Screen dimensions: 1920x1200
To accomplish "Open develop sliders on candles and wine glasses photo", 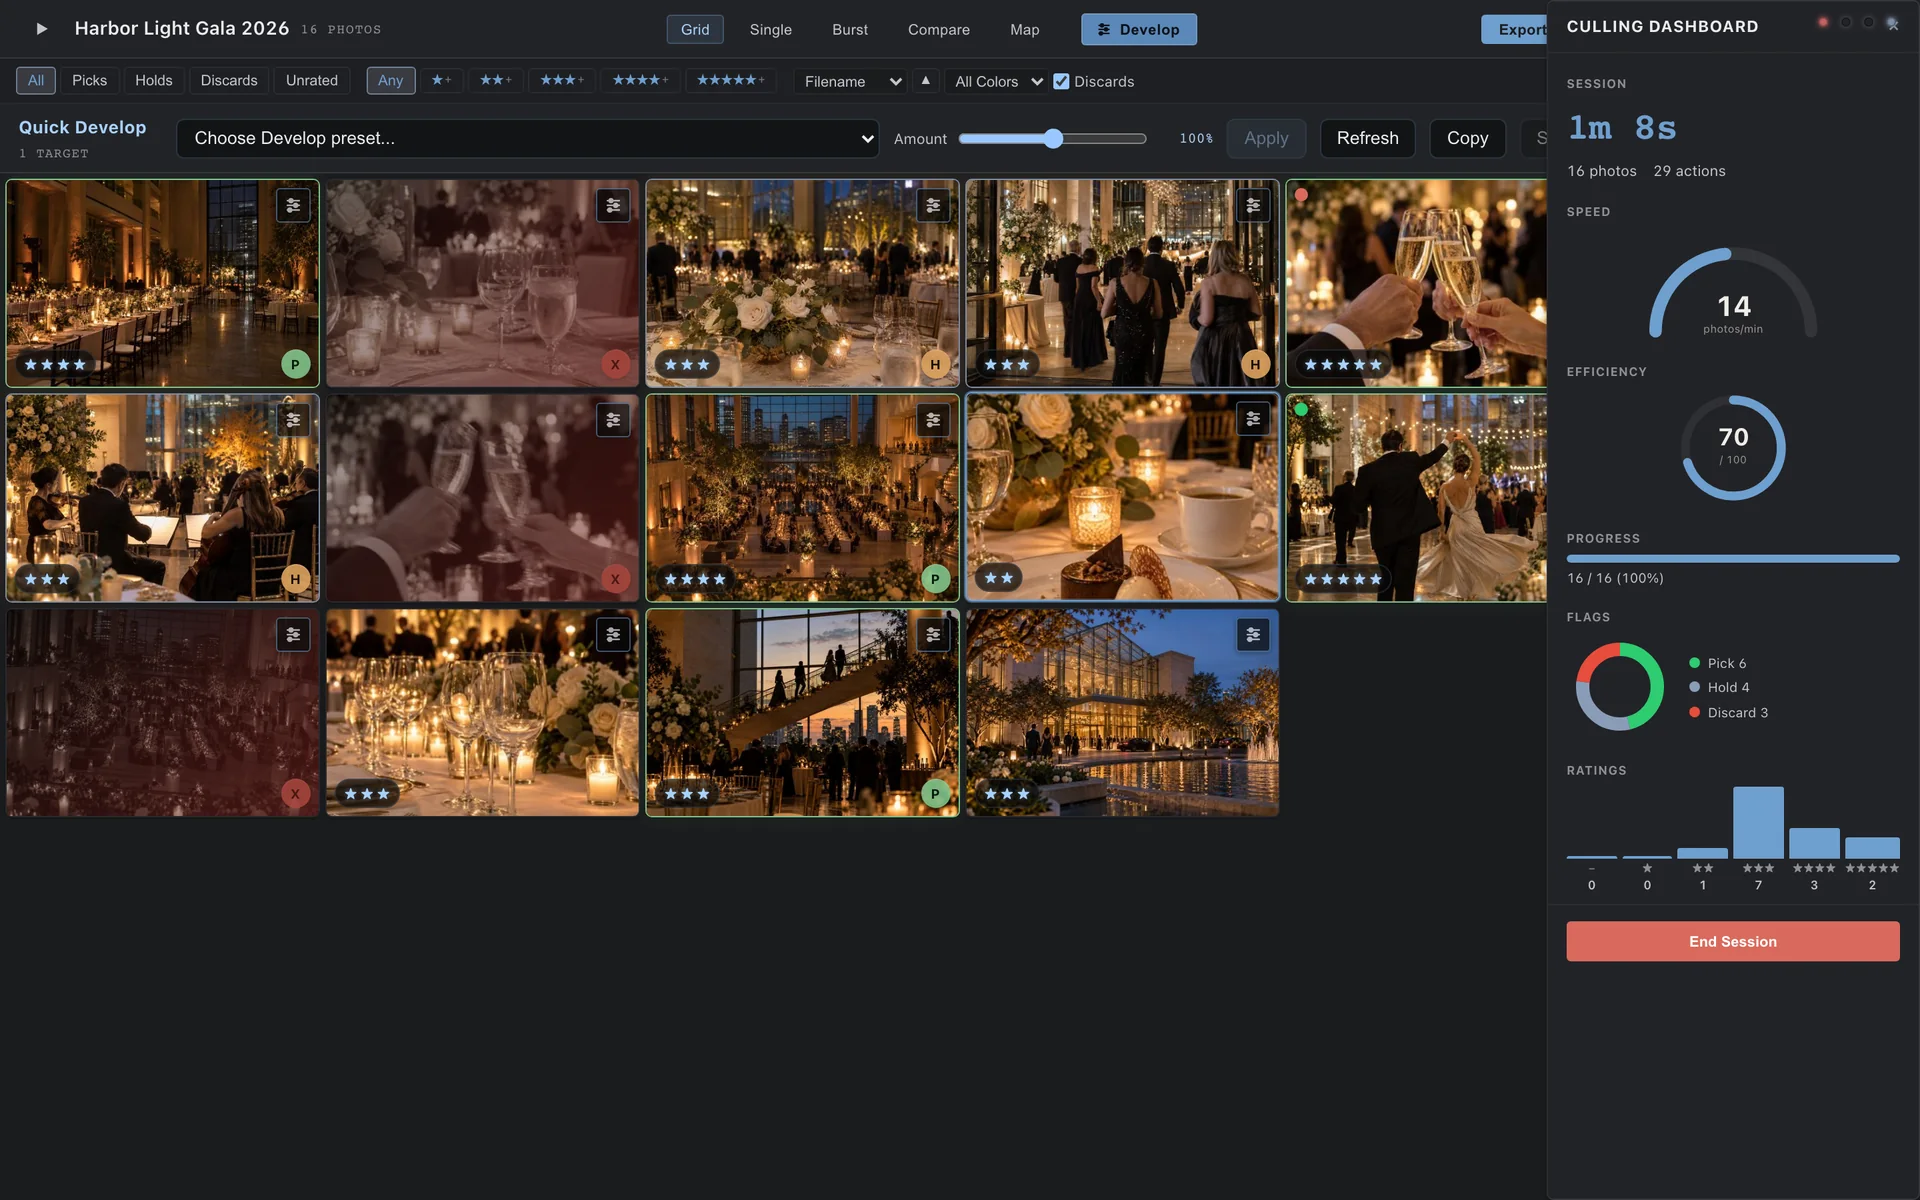I will (613, 635).
